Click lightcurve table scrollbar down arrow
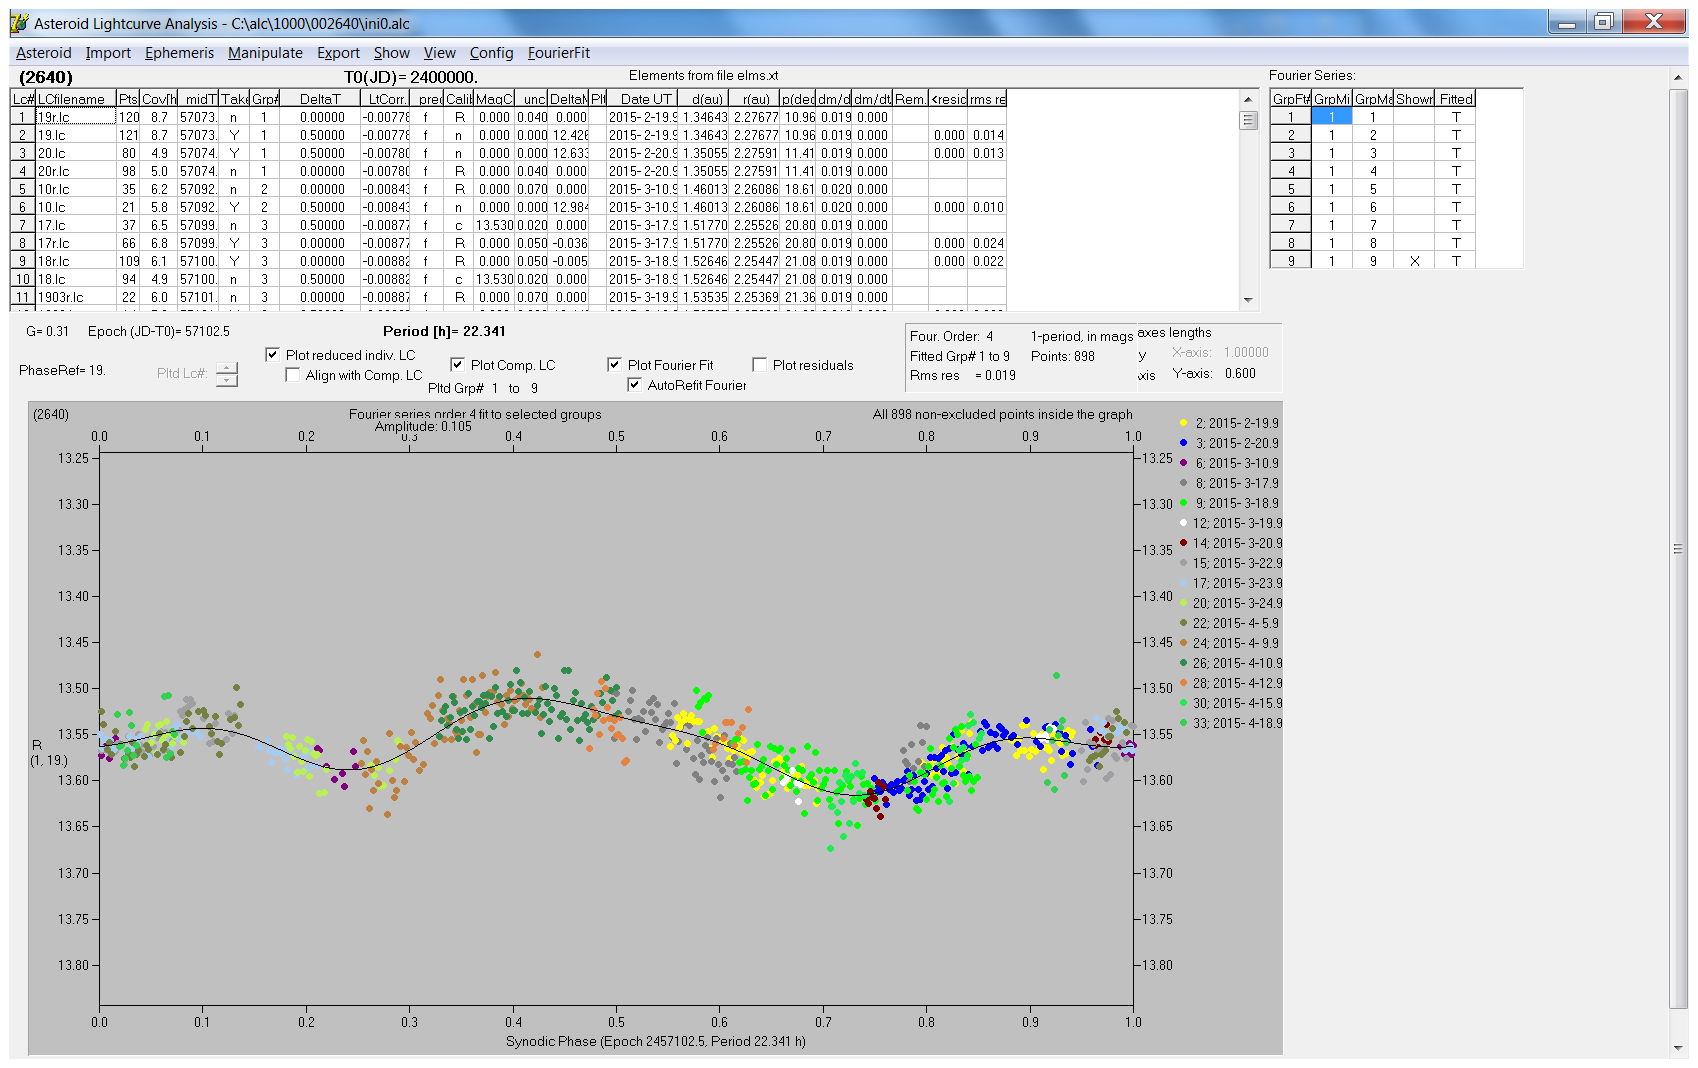Viewport: 1698px width, 1068px height. click(1248, 300)
